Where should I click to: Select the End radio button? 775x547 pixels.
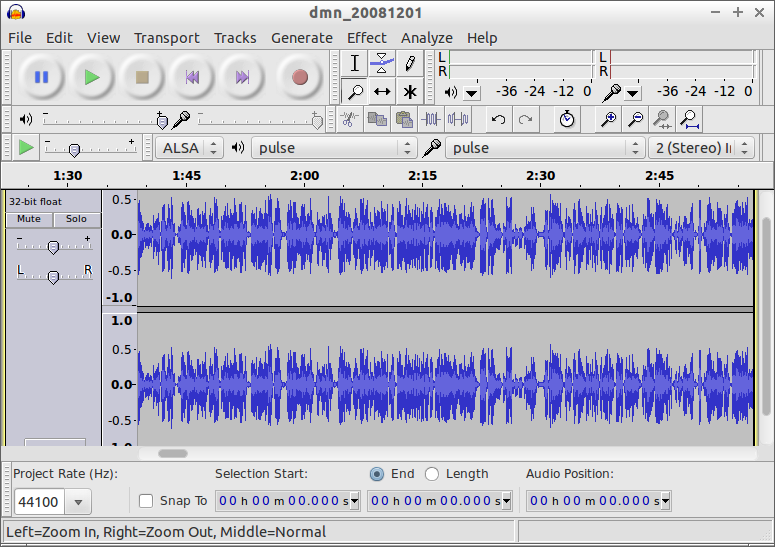(377, 474)
